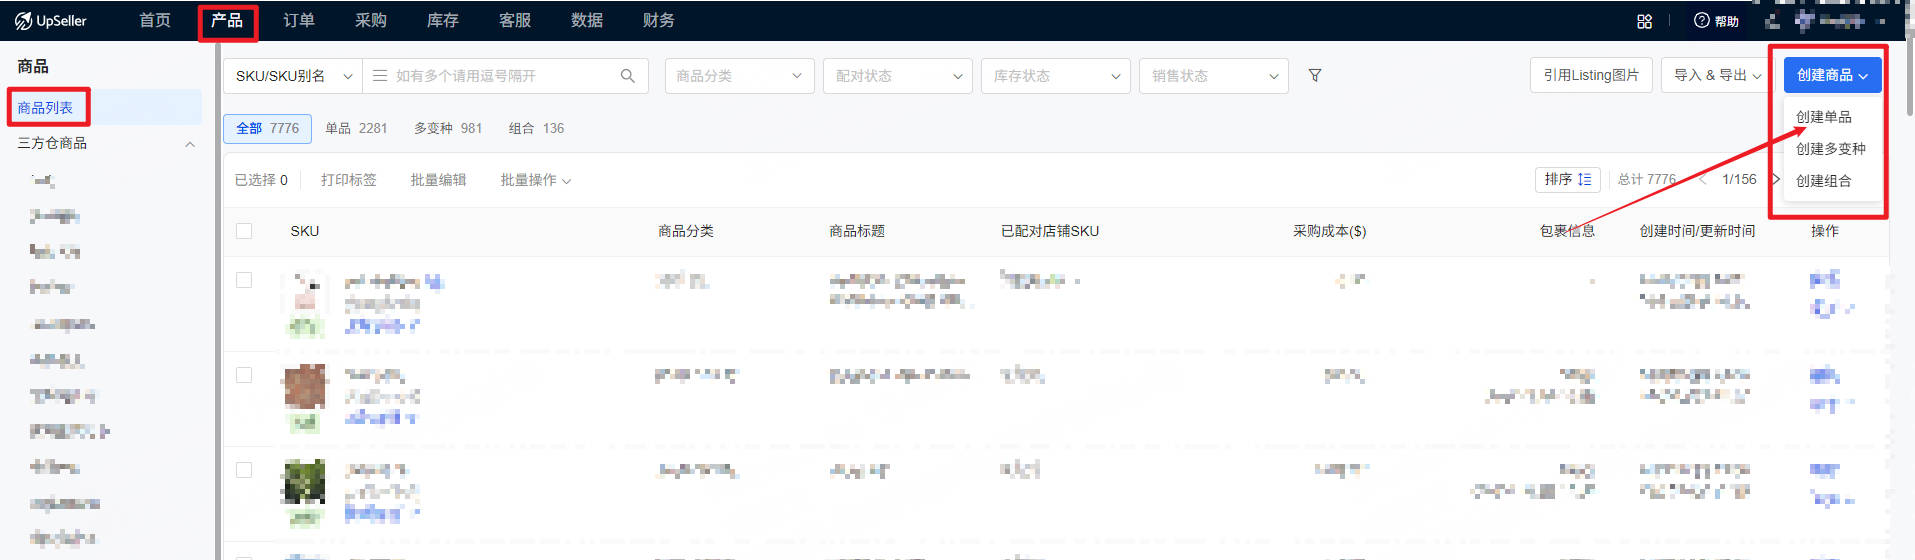Switch to 组合 136 tab
This screenshot has width=1915, height=560.
tap(536, 128)
